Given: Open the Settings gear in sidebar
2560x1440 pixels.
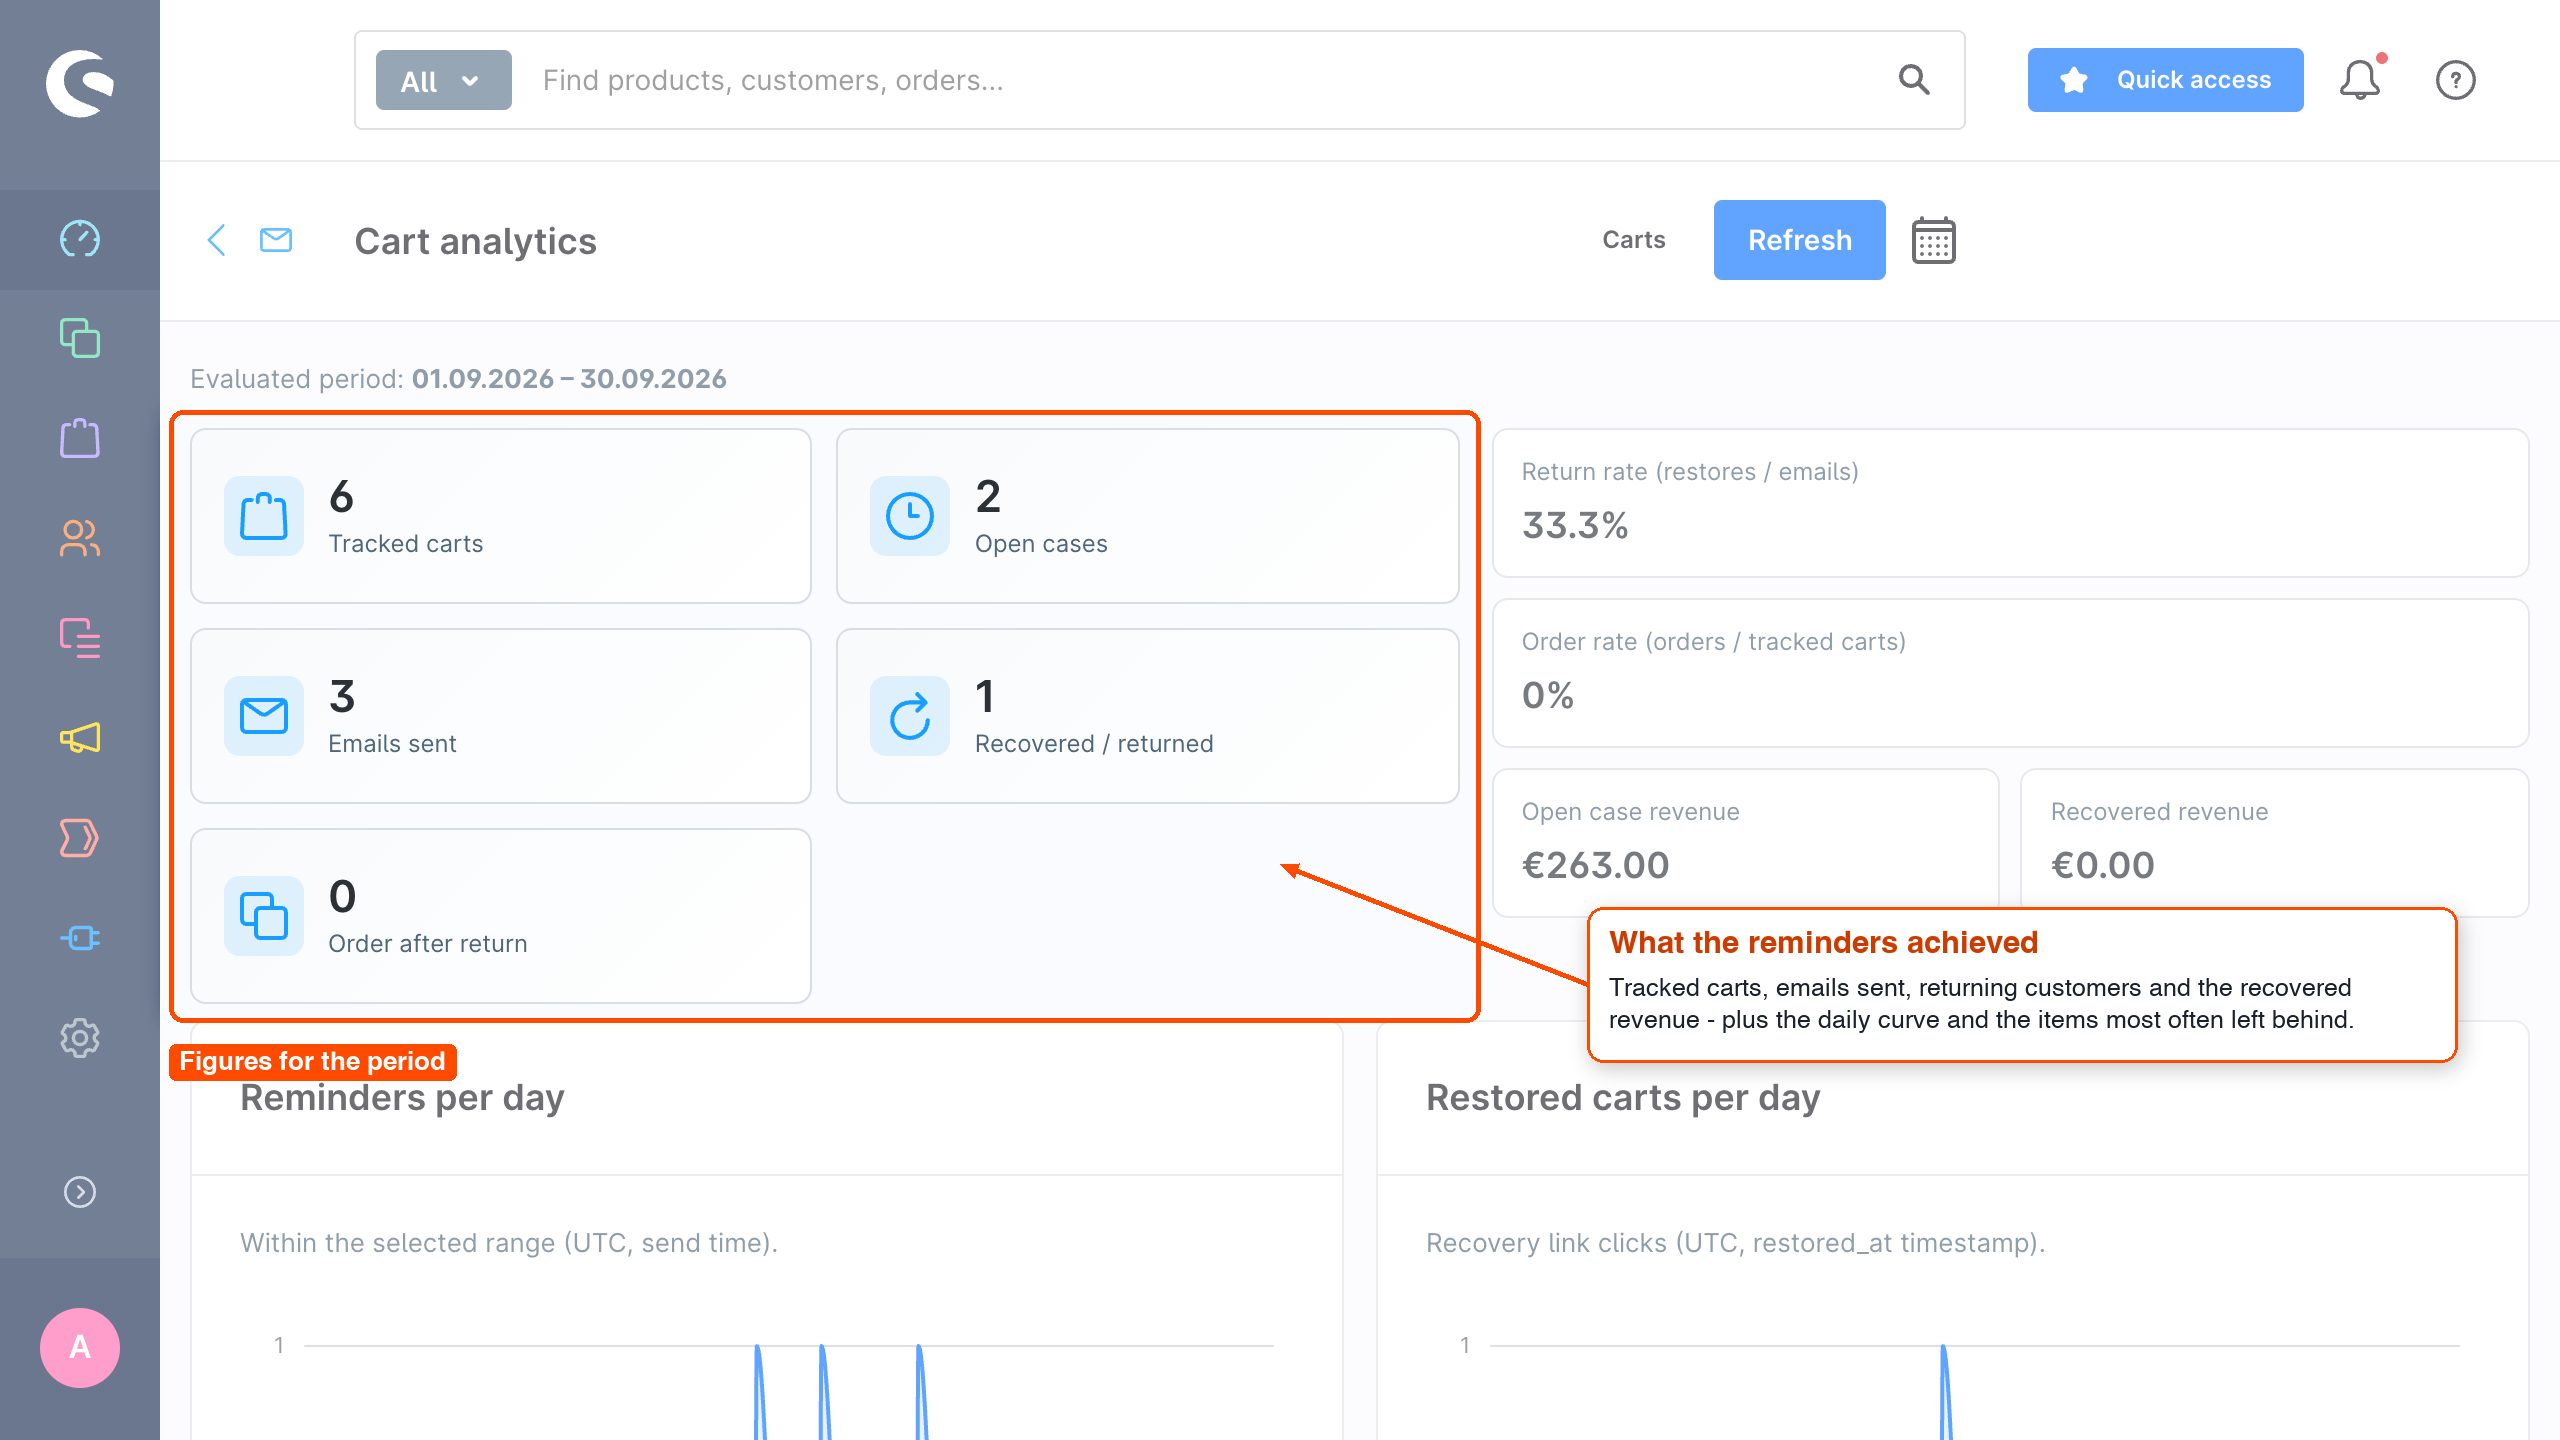Looking at the screenshot, I should click(x=80, y=1038).
